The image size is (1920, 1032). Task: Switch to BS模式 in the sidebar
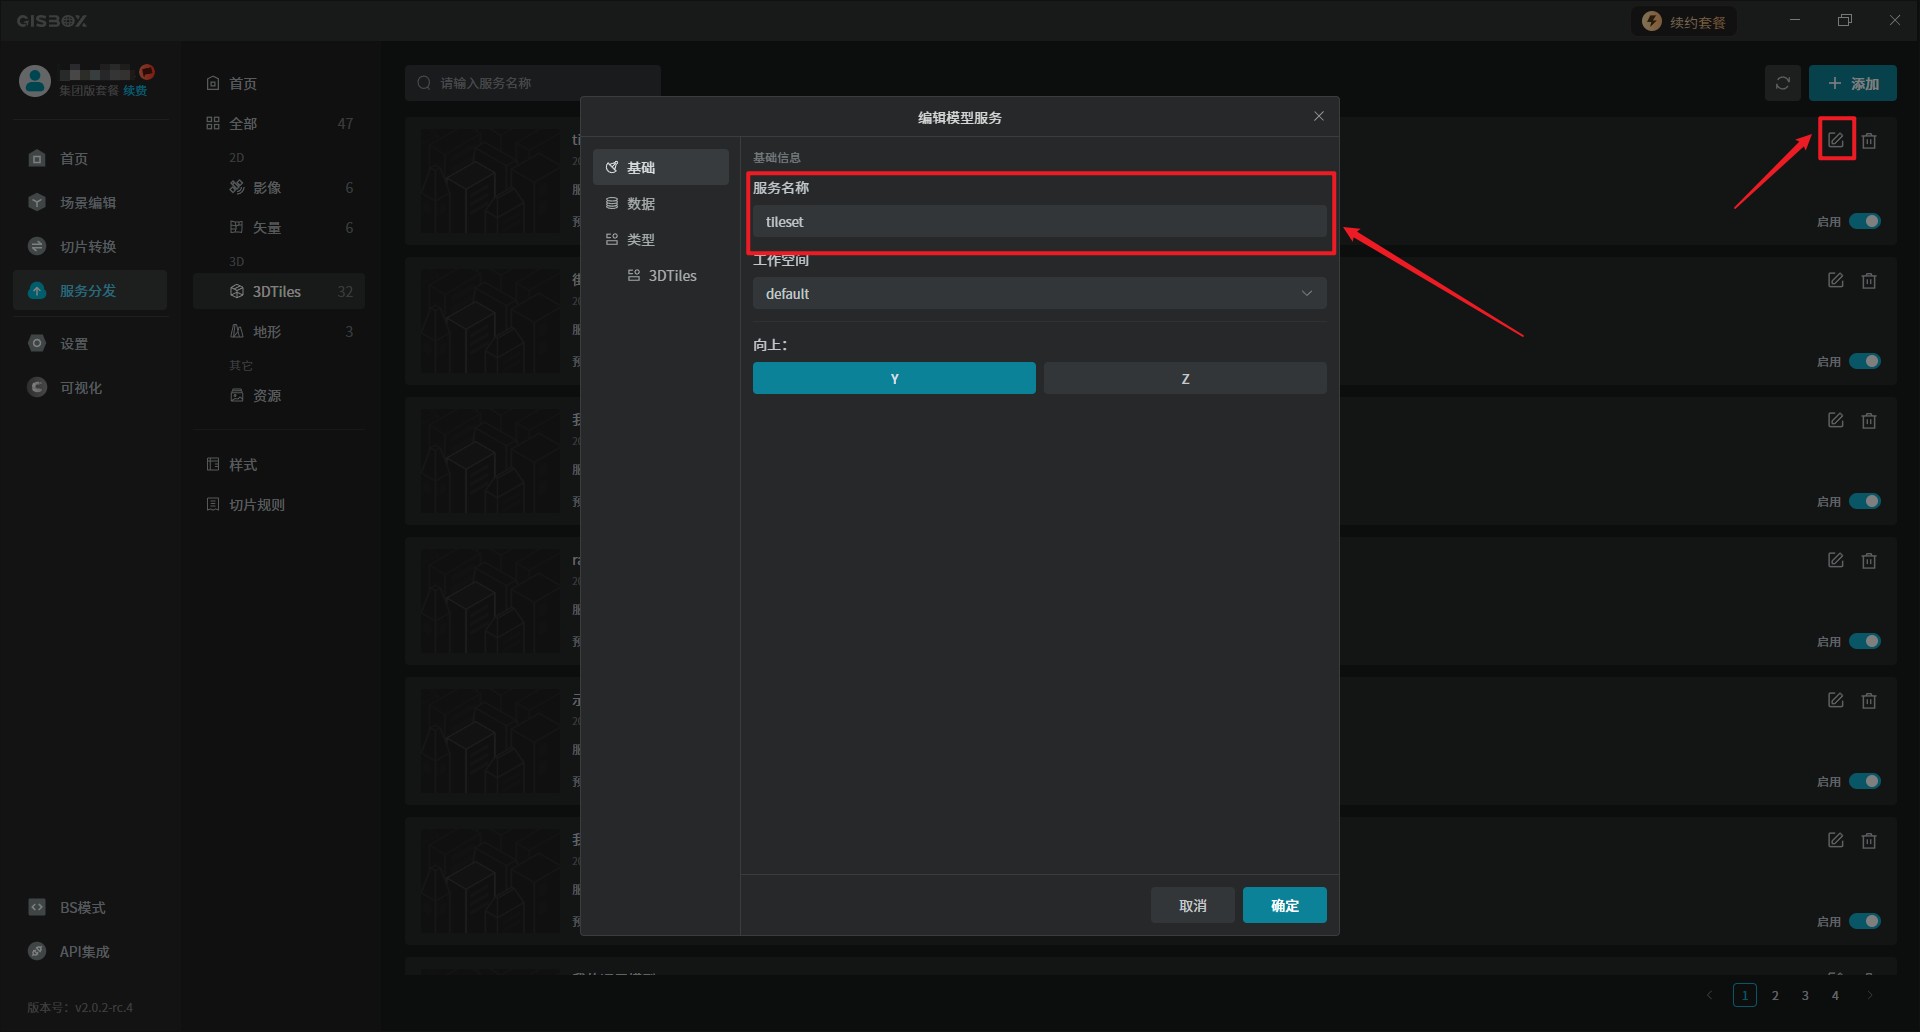point(82,908)
